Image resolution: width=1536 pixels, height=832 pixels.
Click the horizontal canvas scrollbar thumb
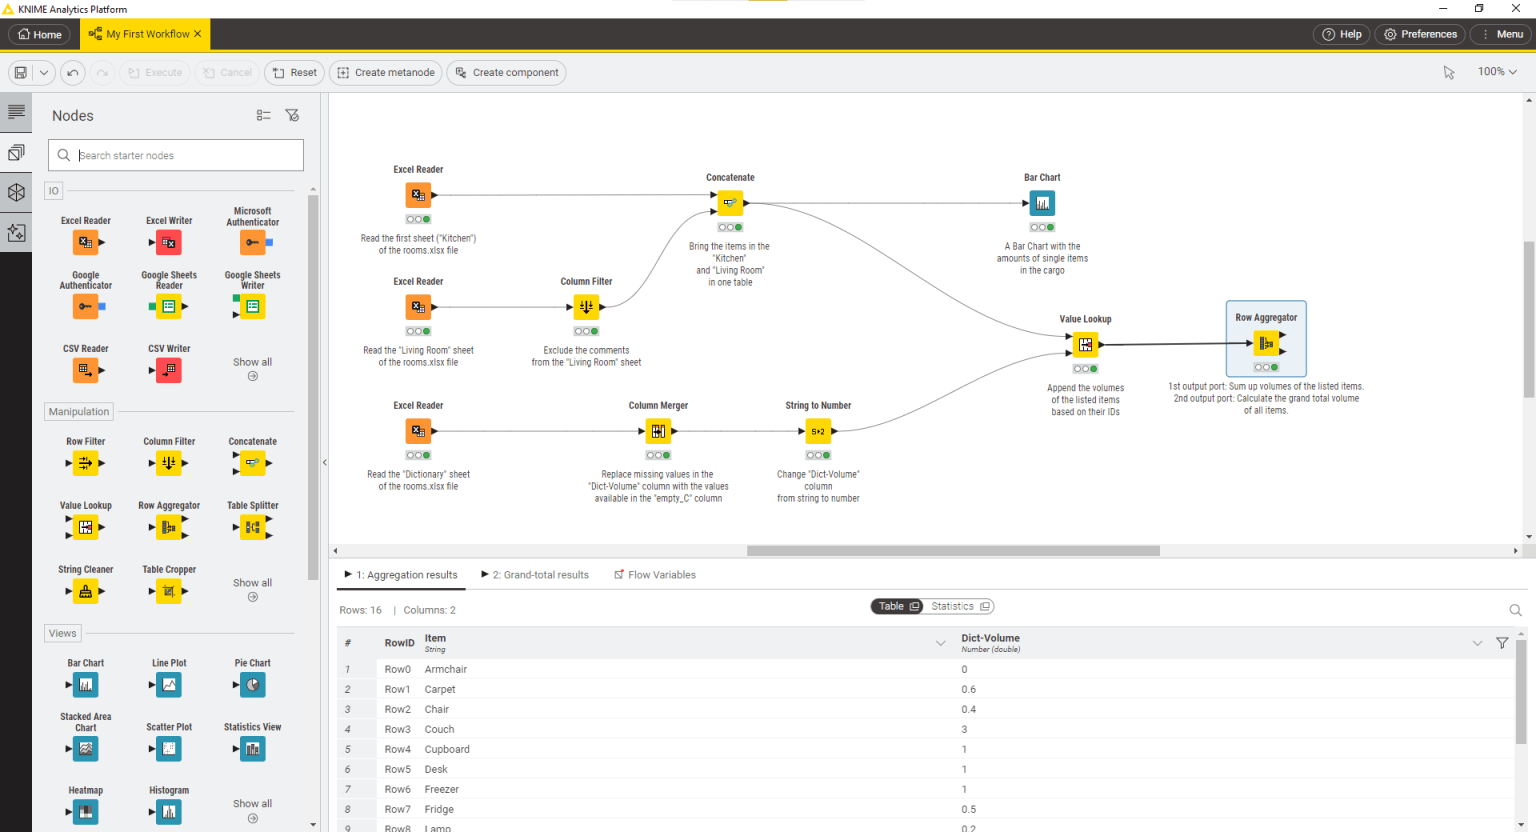[953, 551]
